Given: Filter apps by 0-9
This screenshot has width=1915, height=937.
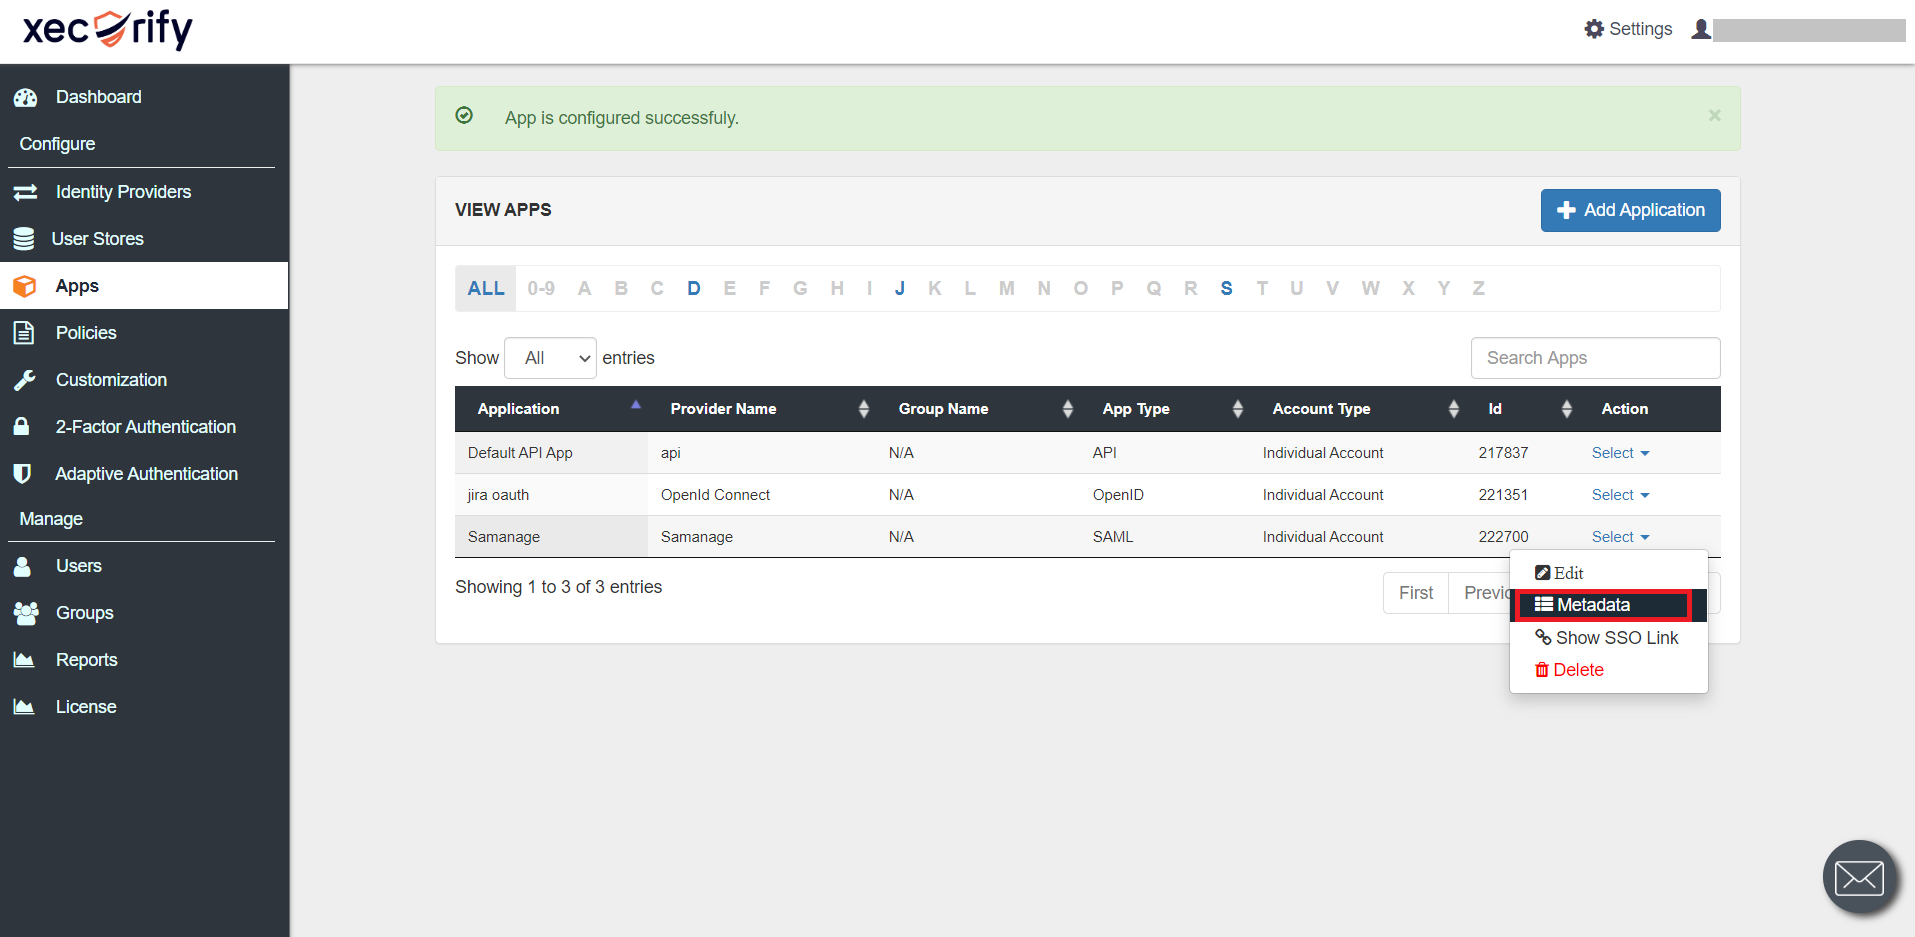Looking at the screenshot, I should coord(541,288).
